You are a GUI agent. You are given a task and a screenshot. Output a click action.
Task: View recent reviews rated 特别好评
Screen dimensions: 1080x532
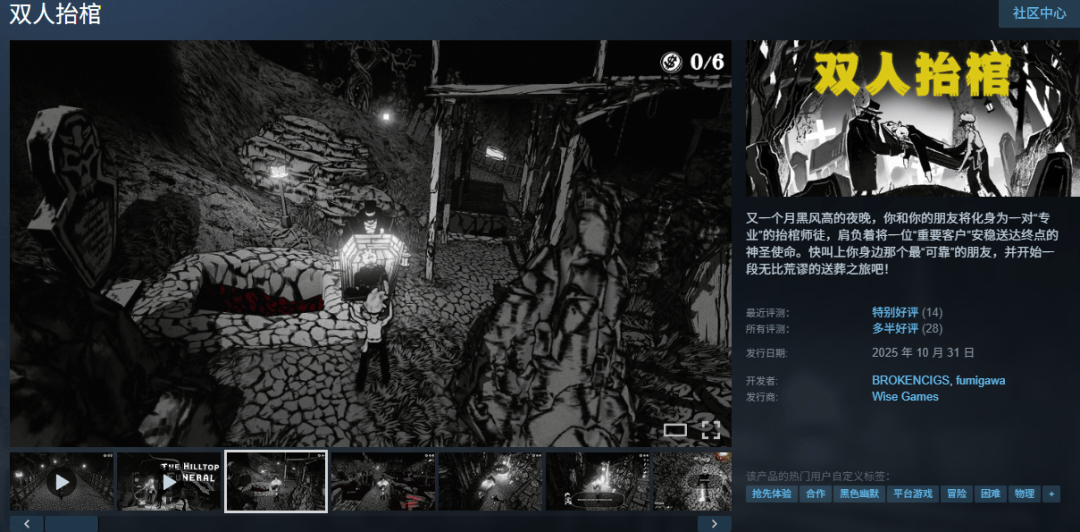(x=894, y=312)
